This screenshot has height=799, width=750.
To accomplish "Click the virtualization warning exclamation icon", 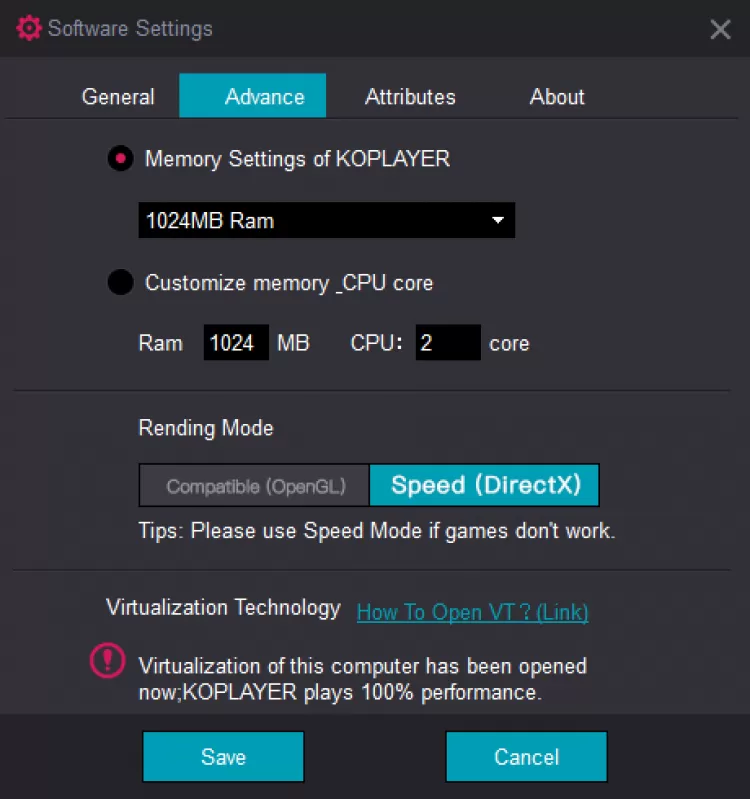I will (108, 661).
